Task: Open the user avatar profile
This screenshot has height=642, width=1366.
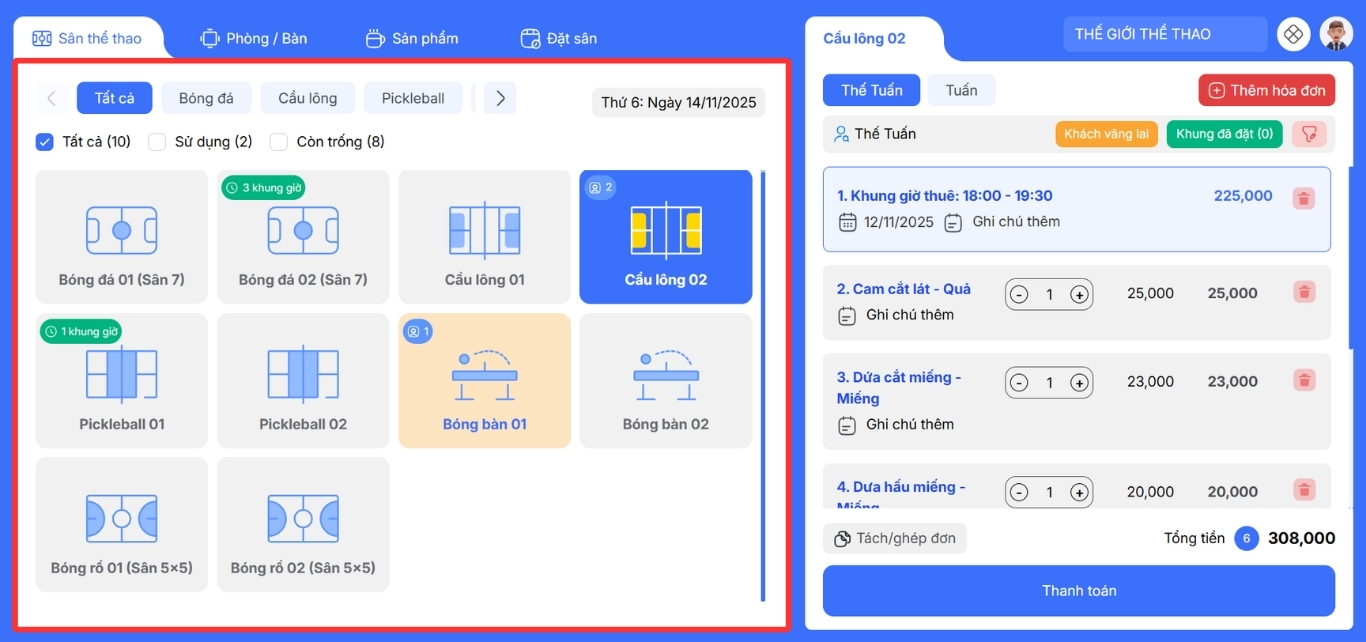Action: pyautogui.click(x=1335, y=34)
